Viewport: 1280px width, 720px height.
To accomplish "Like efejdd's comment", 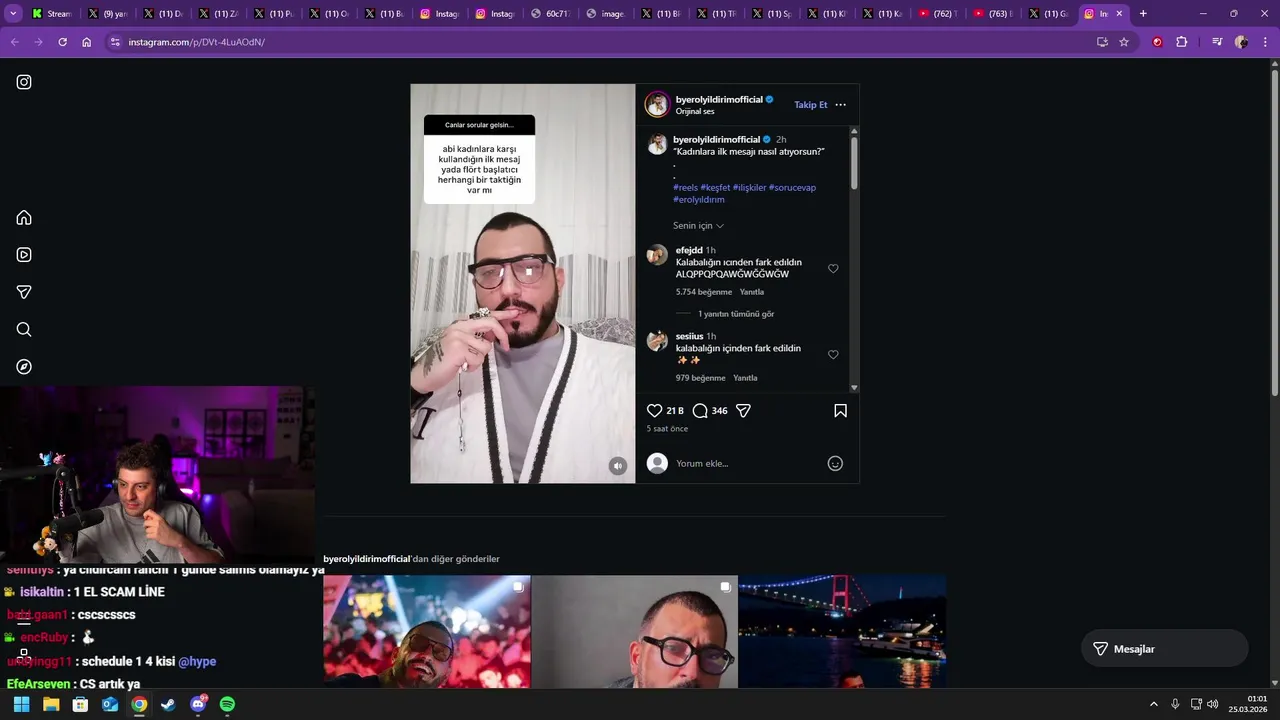I will pyautogui.click(x=833, y=269).
